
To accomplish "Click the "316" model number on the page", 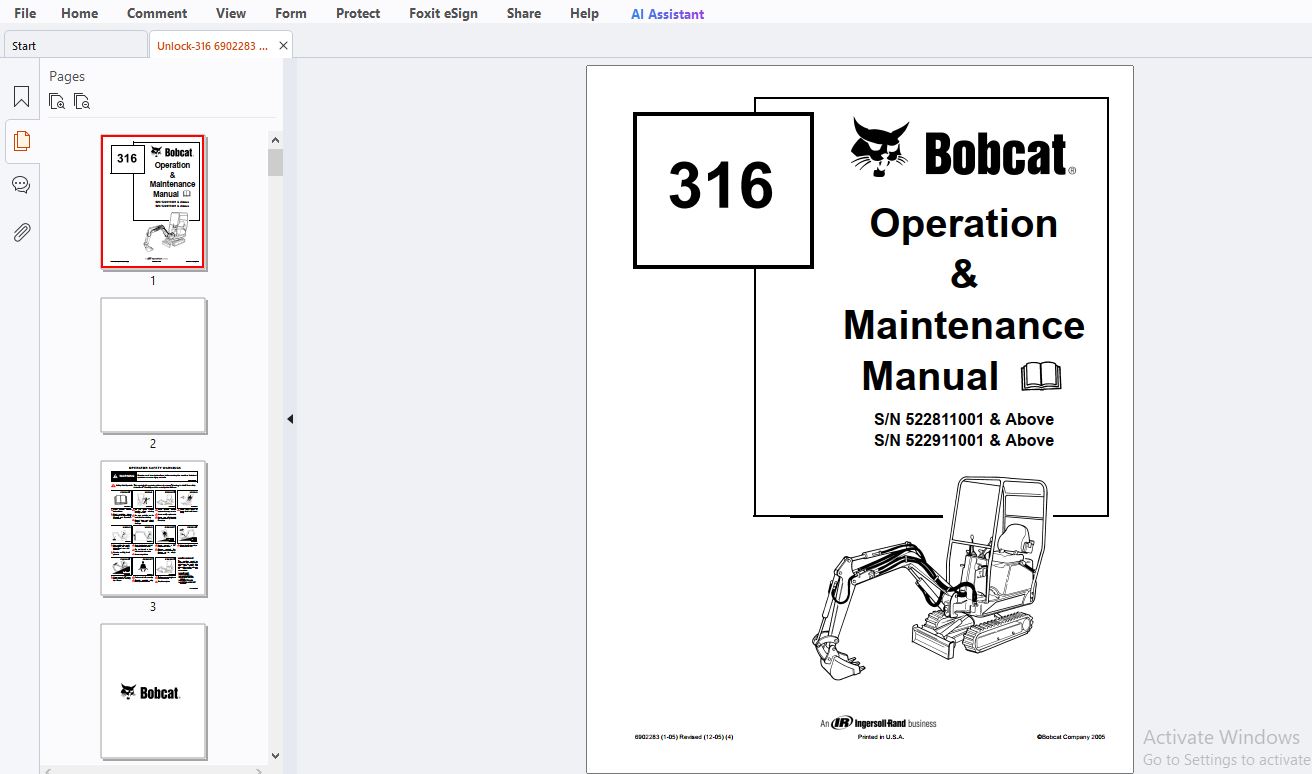I will coord(721,187).
